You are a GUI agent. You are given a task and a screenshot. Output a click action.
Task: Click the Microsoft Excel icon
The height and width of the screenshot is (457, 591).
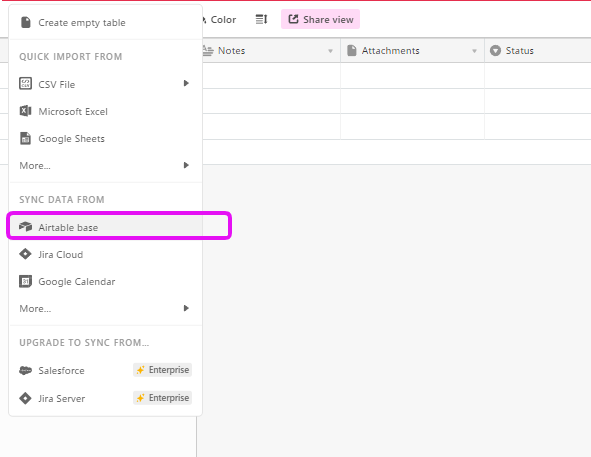[x=26, y=111]
